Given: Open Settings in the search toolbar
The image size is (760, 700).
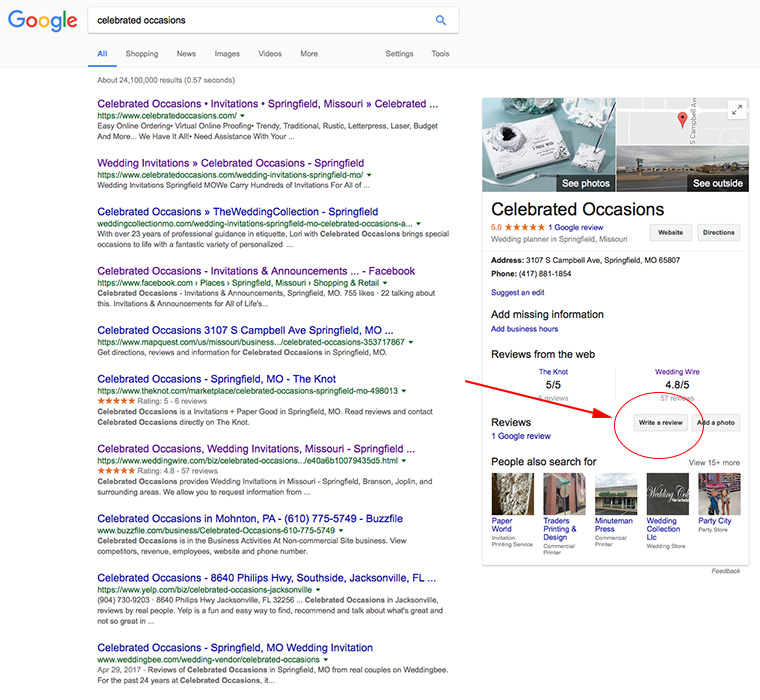Looking at the screenshot, I should coord(399,54).
